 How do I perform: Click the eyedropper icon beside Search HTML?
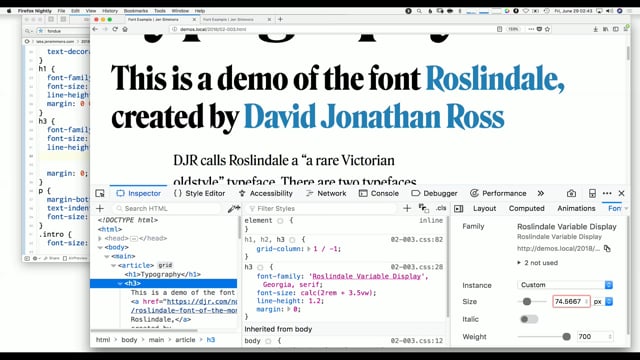(233, 209)
